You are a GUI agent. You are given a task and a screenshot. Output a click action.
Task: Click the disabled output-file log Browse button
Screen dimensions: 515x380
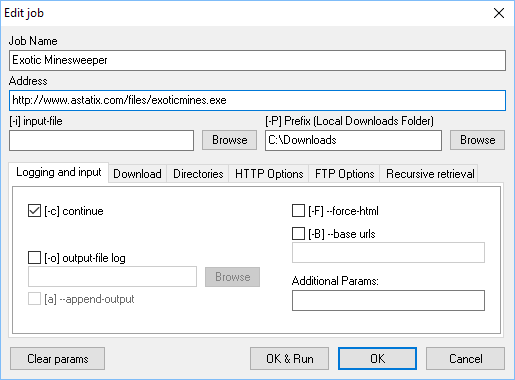[x=232, y=277]
